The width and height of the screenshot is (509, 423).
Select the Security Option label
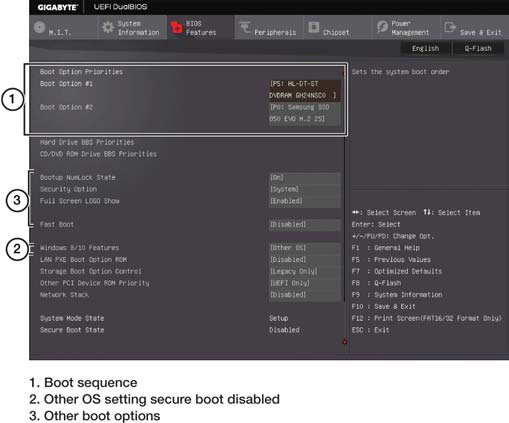tap(68, 189)
